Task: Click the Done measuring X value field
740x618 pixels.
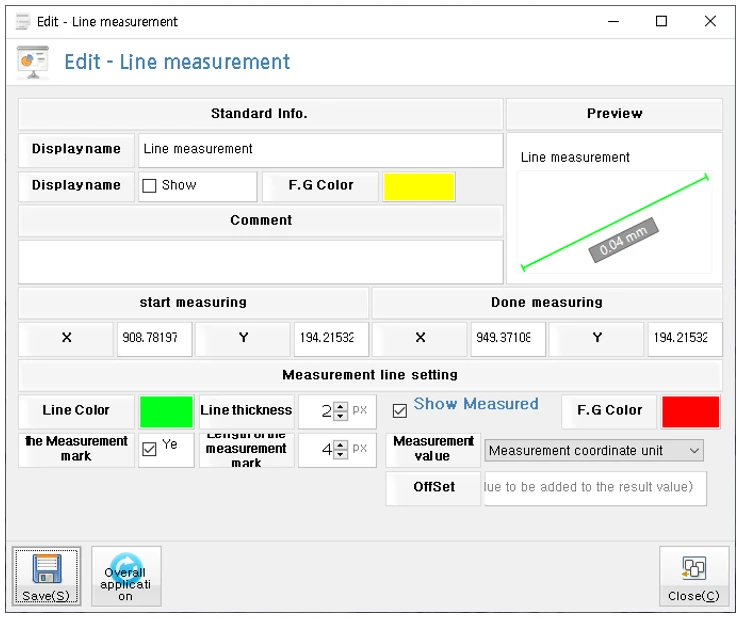Action: click(508, 339)
